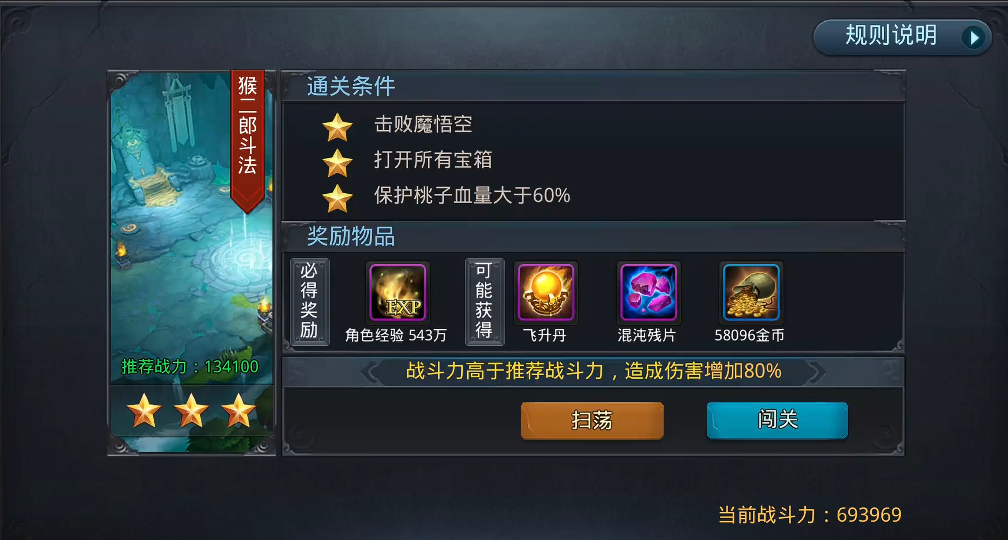Click the 推荐战力:134100 text
This screenshot has height=540, width=1008.
(190, 366)
